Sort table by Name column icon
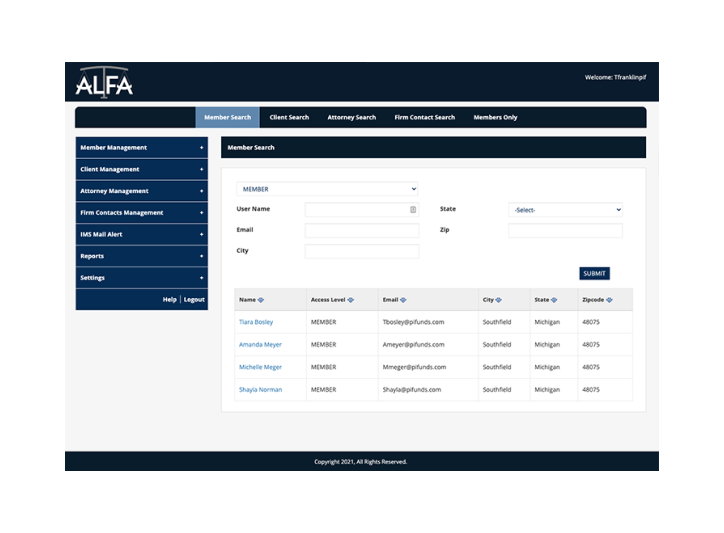This screenshot has height=533, width=724. (261, 300)
